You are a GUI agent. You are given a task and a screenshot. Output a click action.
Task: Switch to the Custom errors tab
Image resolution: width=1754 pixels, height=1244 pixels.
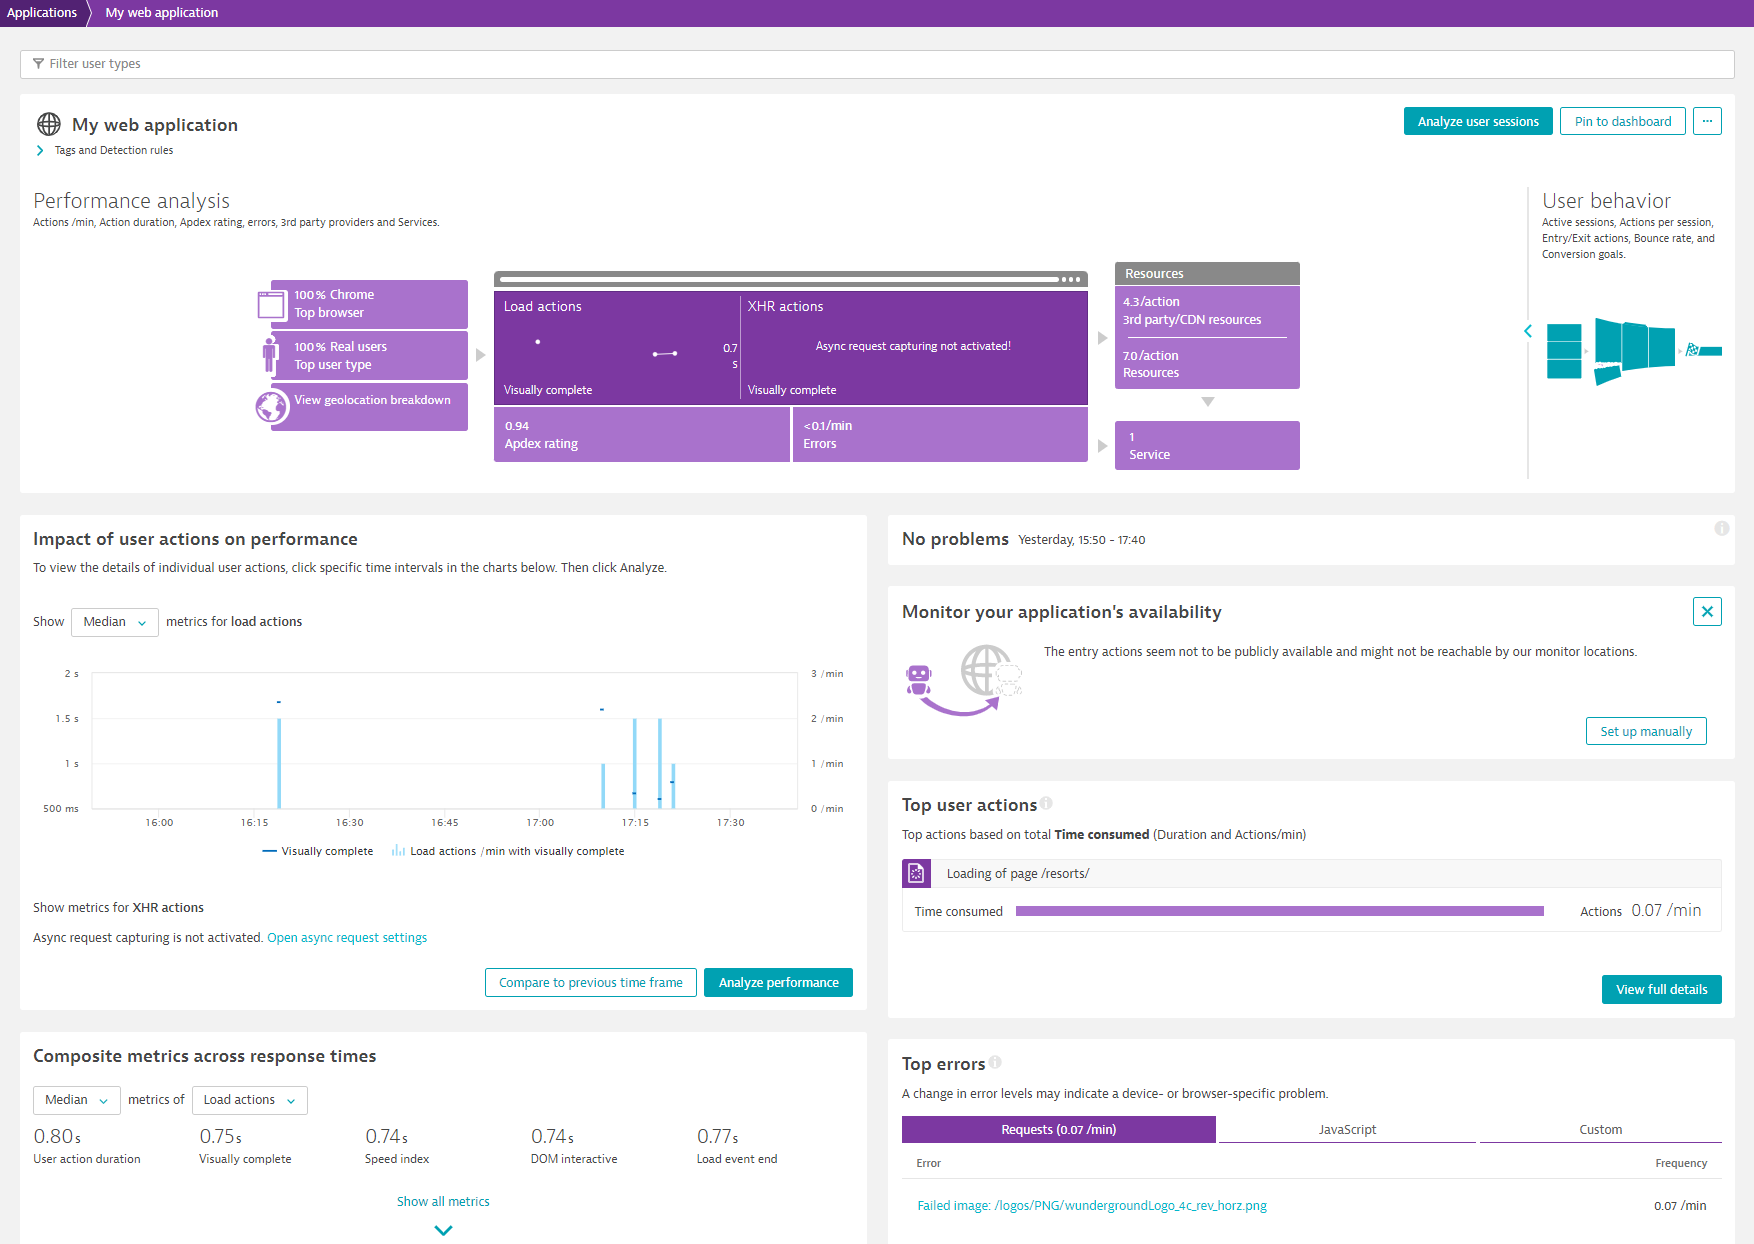(x=1600, y=1129)
